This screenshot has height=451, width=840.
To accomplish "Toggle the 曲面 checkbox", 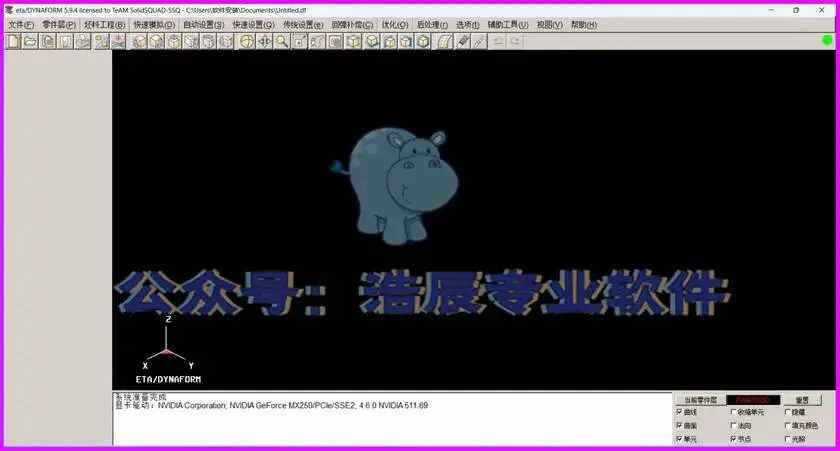I will click(679, 425).
